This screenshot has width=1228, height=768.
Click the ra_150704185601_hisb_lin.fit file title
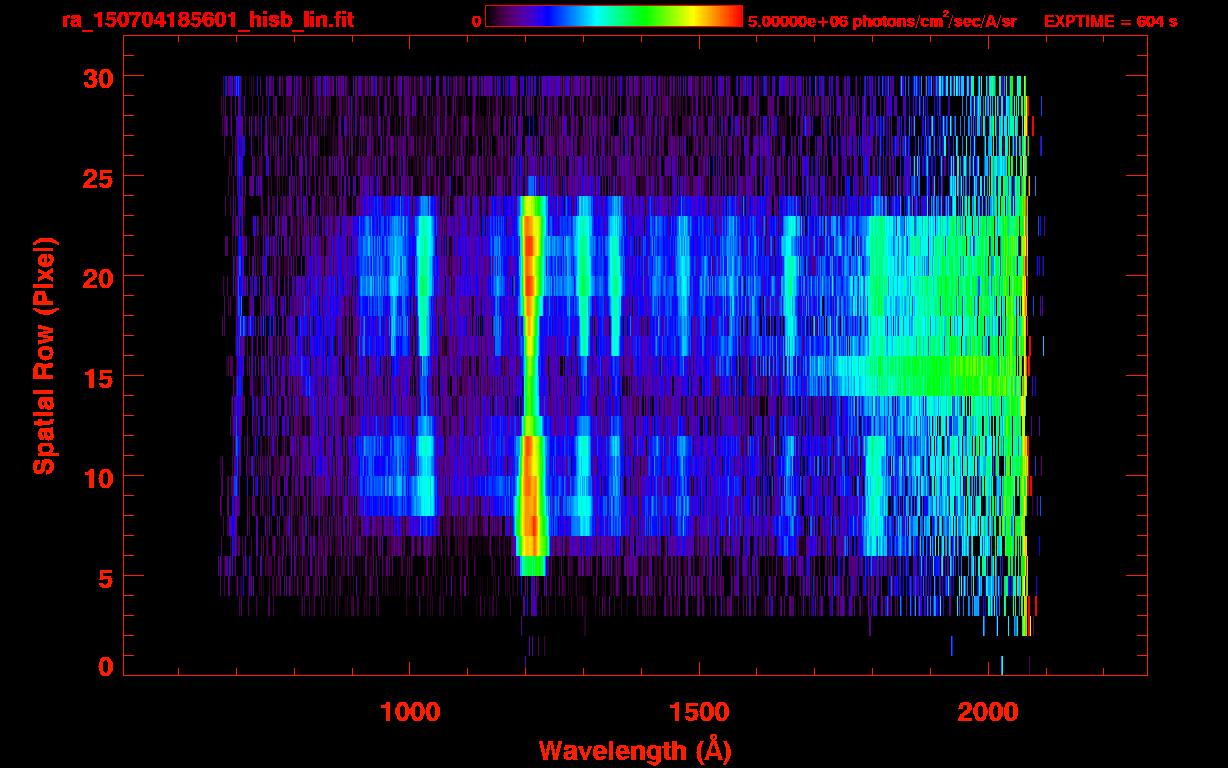(207, 20)
